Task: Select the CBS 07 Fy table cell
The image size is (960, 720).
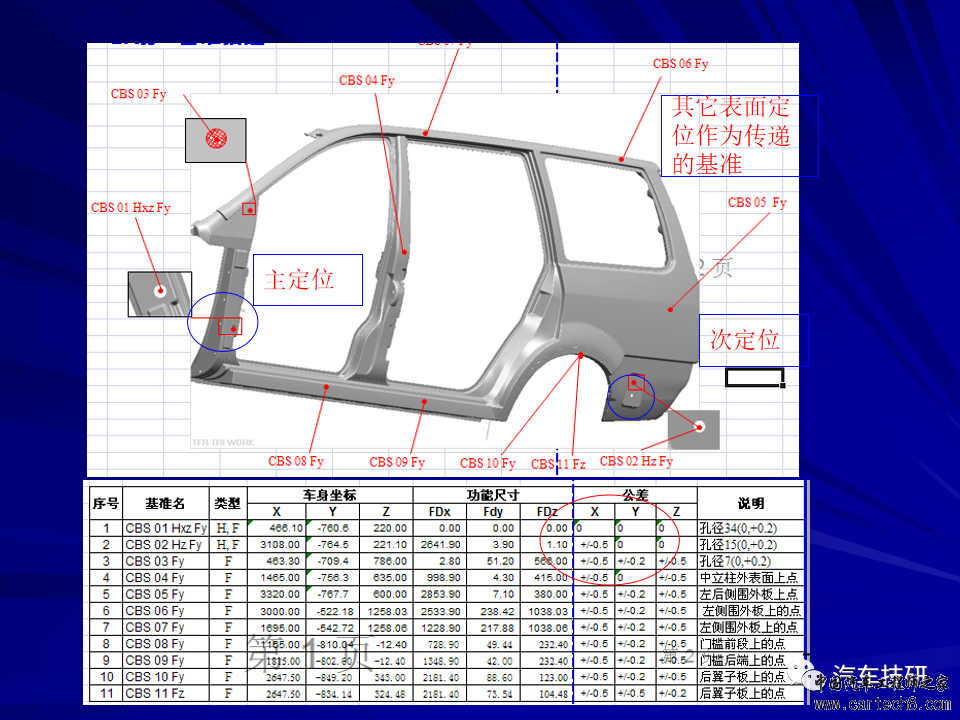Action: click(x=166, y=627)
